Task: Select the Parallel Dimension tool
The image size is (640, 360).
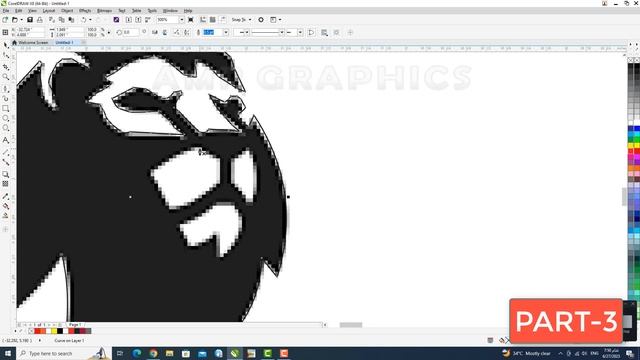Action: (5, 152)
